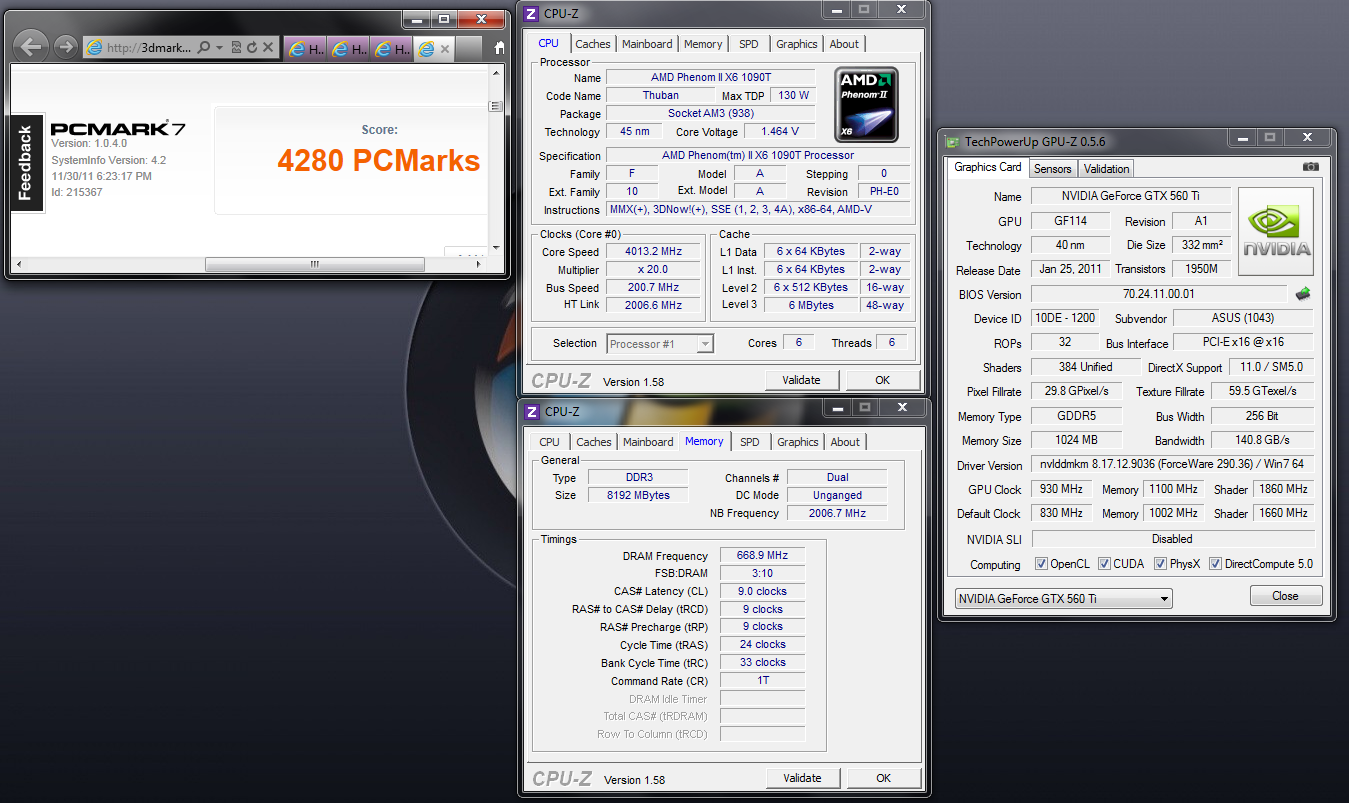
Task: Open Mainboard tab in the upper CPU-Z window
Action: coord(647,44)
